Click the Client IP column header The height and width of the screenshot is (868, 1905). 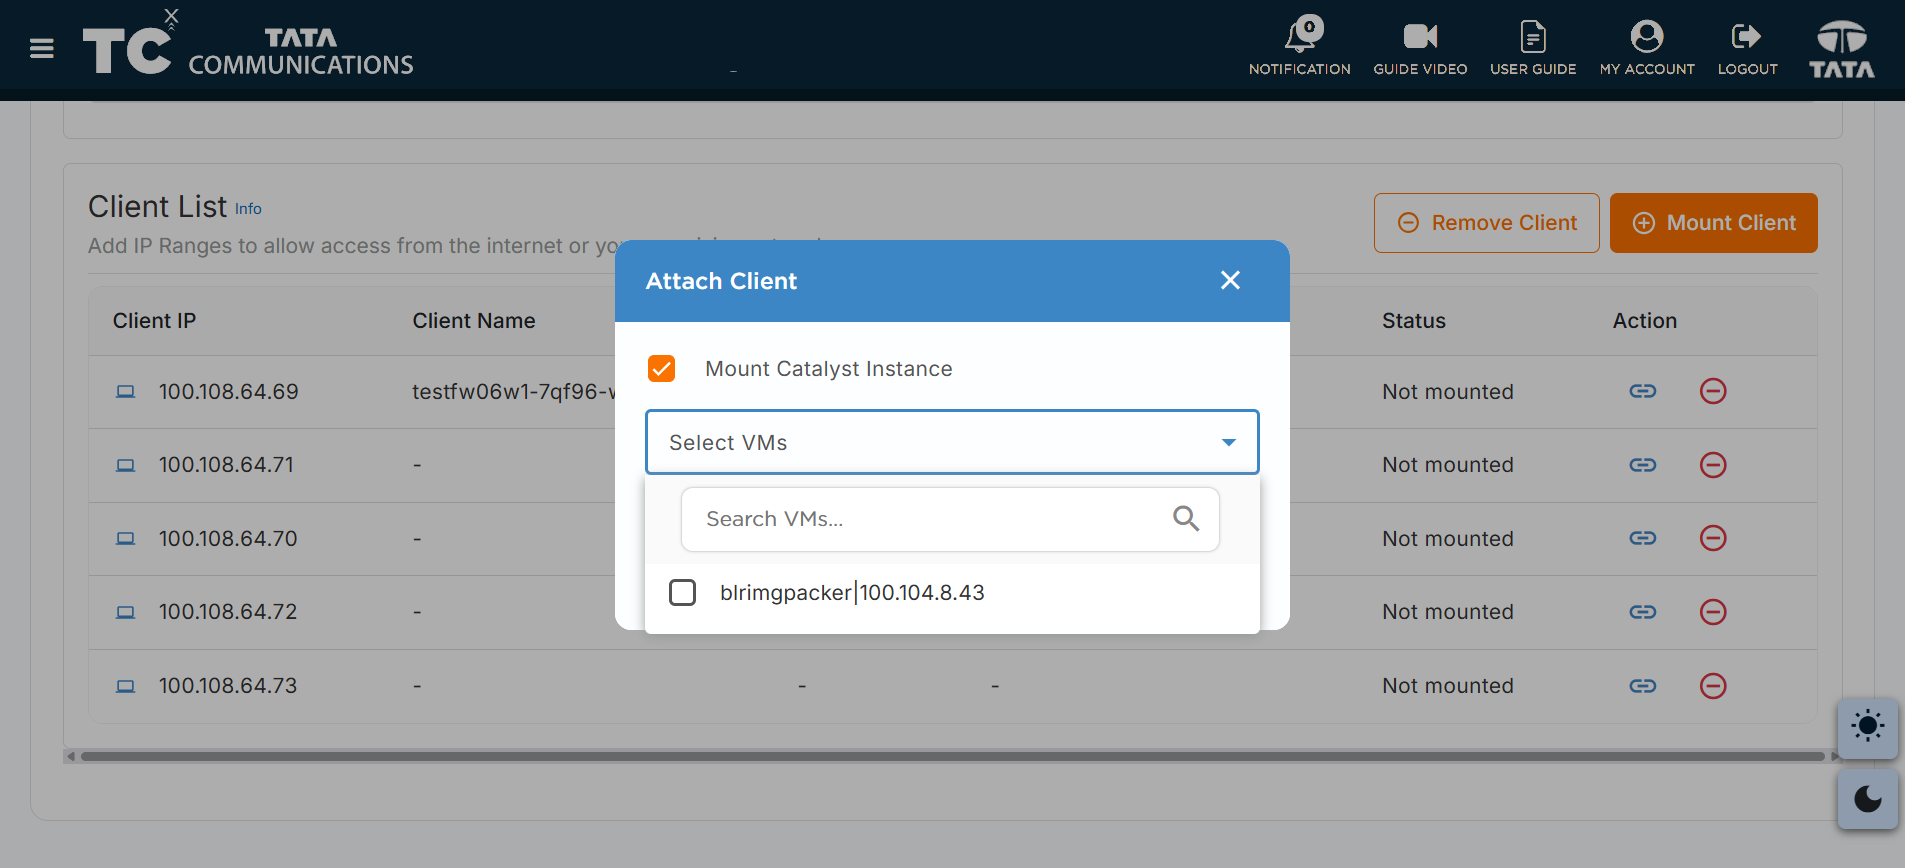pos(154,321)
